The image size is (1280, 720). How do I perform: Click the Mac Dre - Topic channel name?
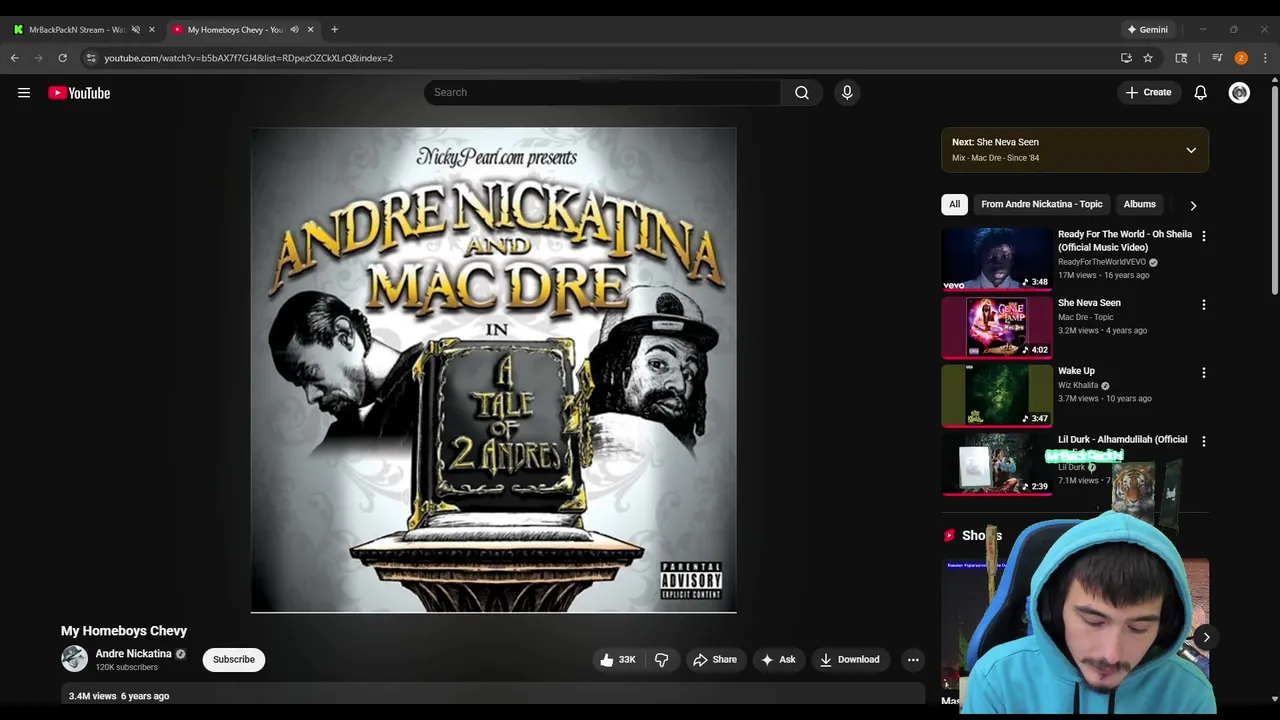(1085, 317)
